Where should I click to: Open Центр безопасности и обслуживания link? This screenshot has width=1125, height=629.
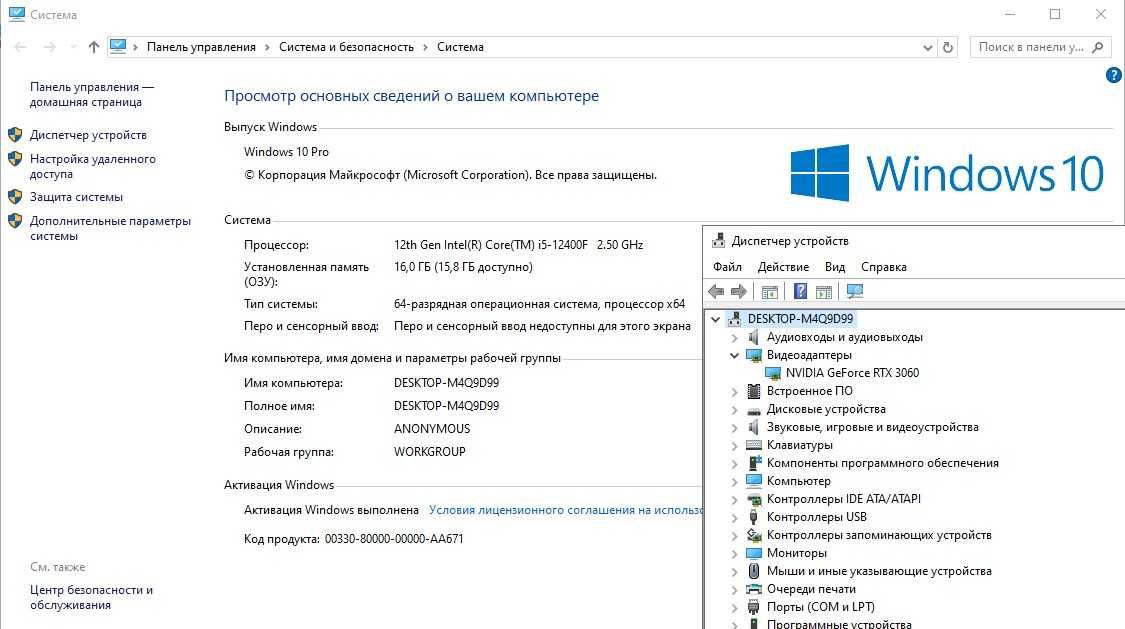[91, 597]
